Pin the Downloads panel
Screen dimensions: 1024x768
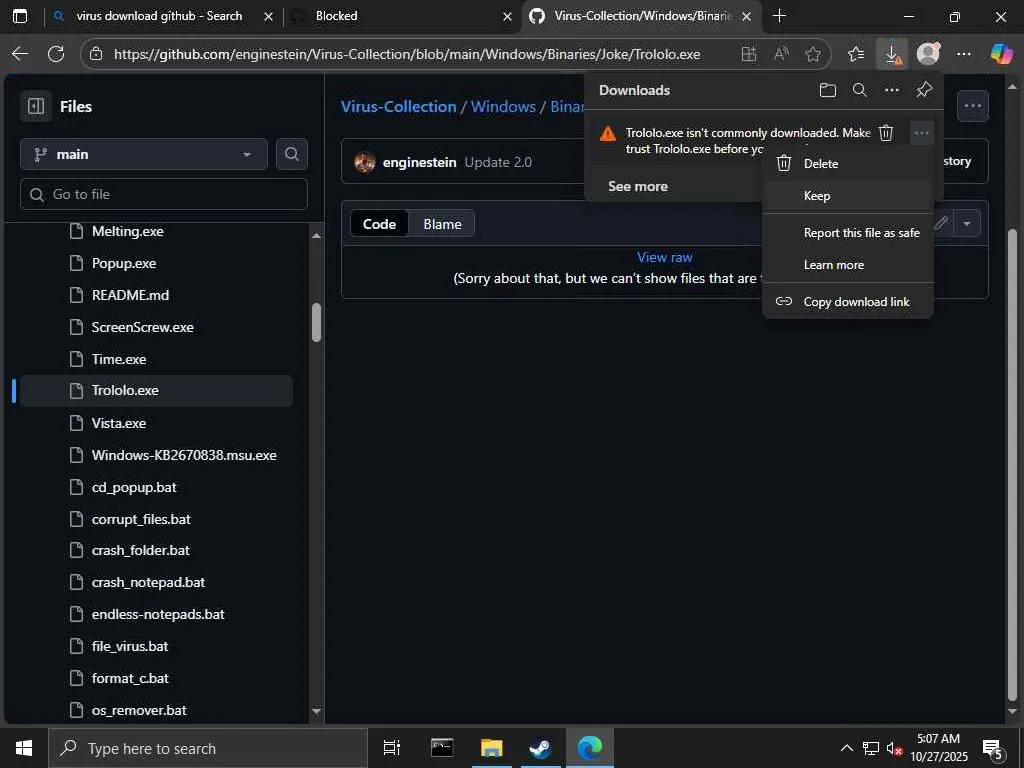923,90
